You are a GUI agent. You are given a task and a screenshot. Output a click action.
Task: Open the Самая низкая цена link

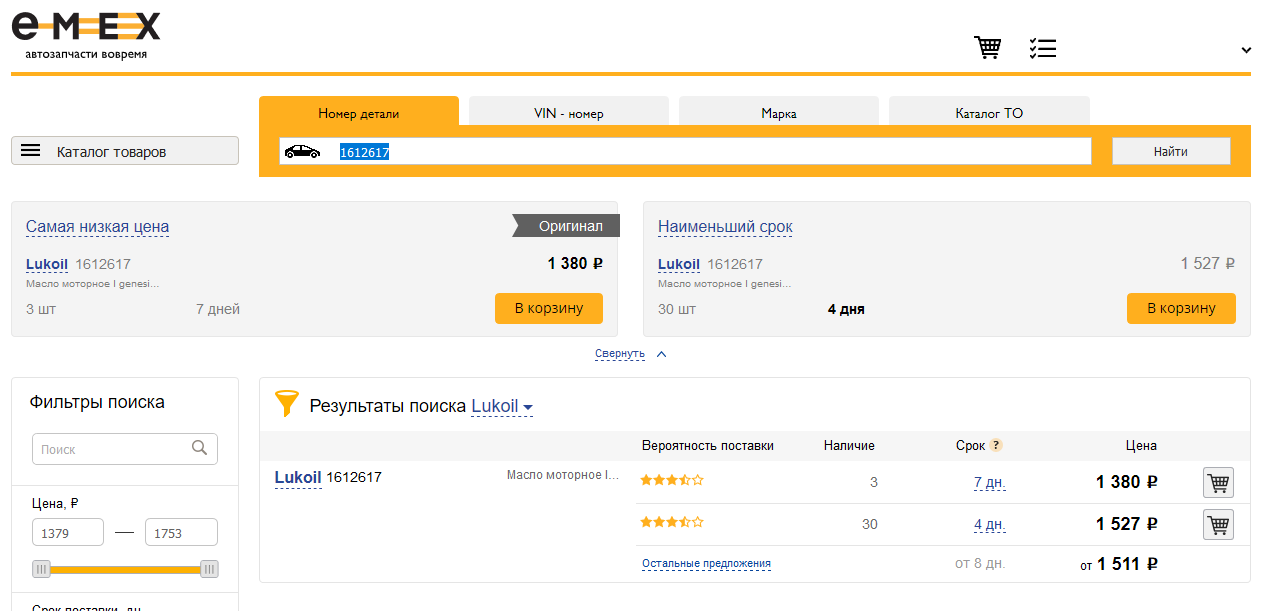[97, 227]
